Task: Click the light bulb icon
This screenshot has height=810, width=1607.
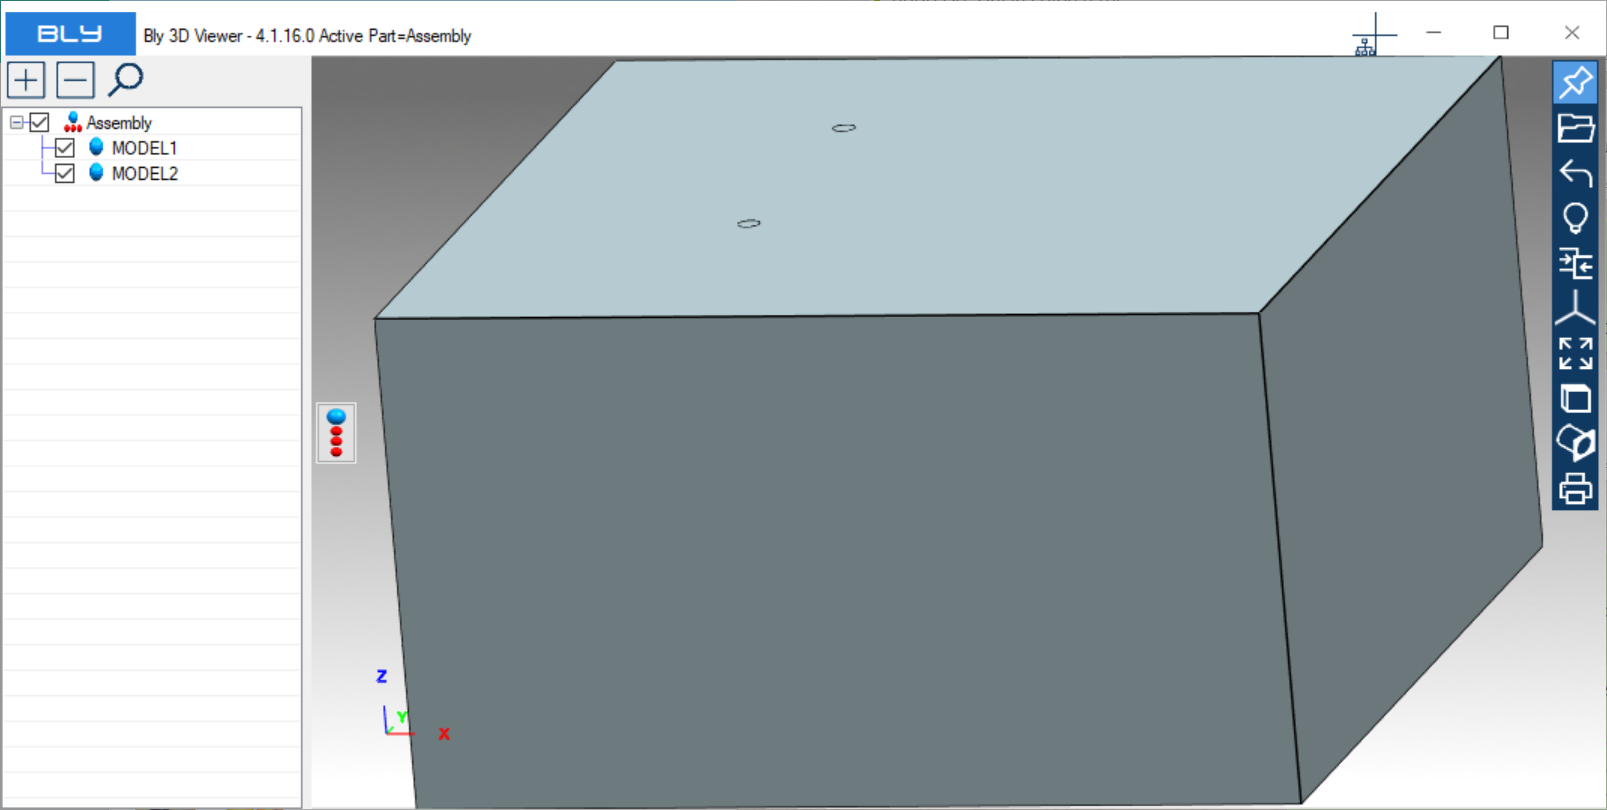Action: [1575, 218]
